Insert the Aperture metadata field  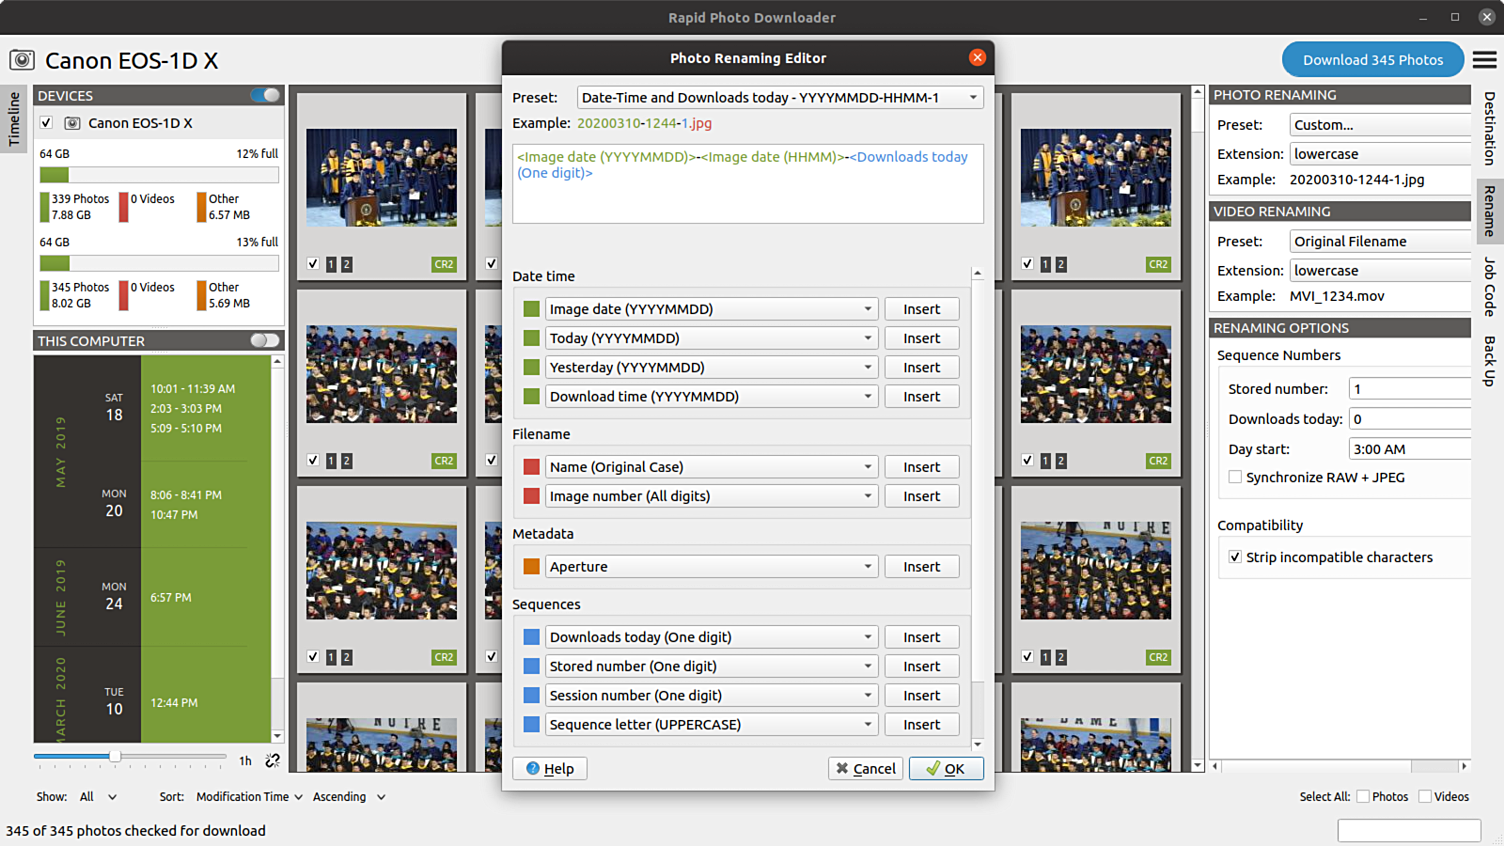pos(921,567)
